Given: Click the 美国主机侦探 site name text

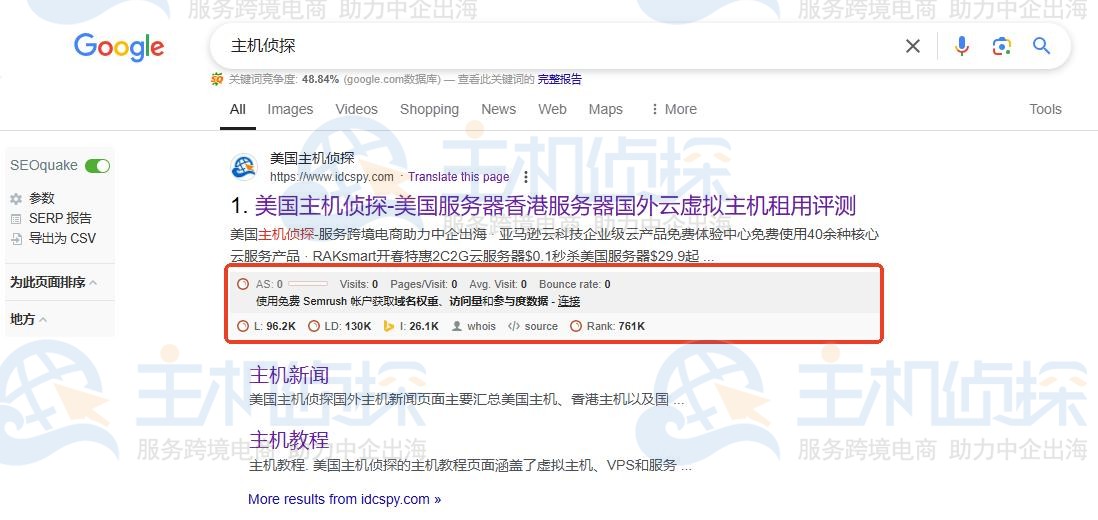Looking at the screenshot, I should pyautogui.click(x=312, y=158).
